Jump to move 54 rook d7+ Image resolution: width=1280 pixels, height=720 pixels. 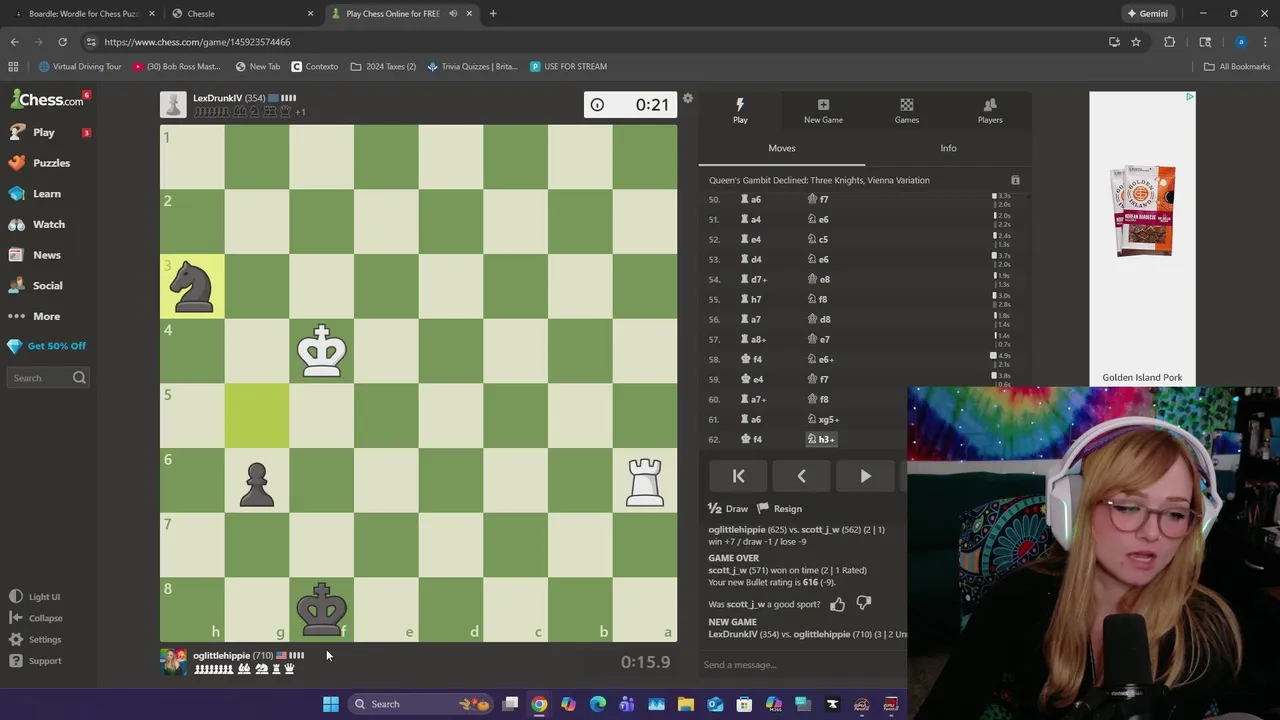point(754,279)
